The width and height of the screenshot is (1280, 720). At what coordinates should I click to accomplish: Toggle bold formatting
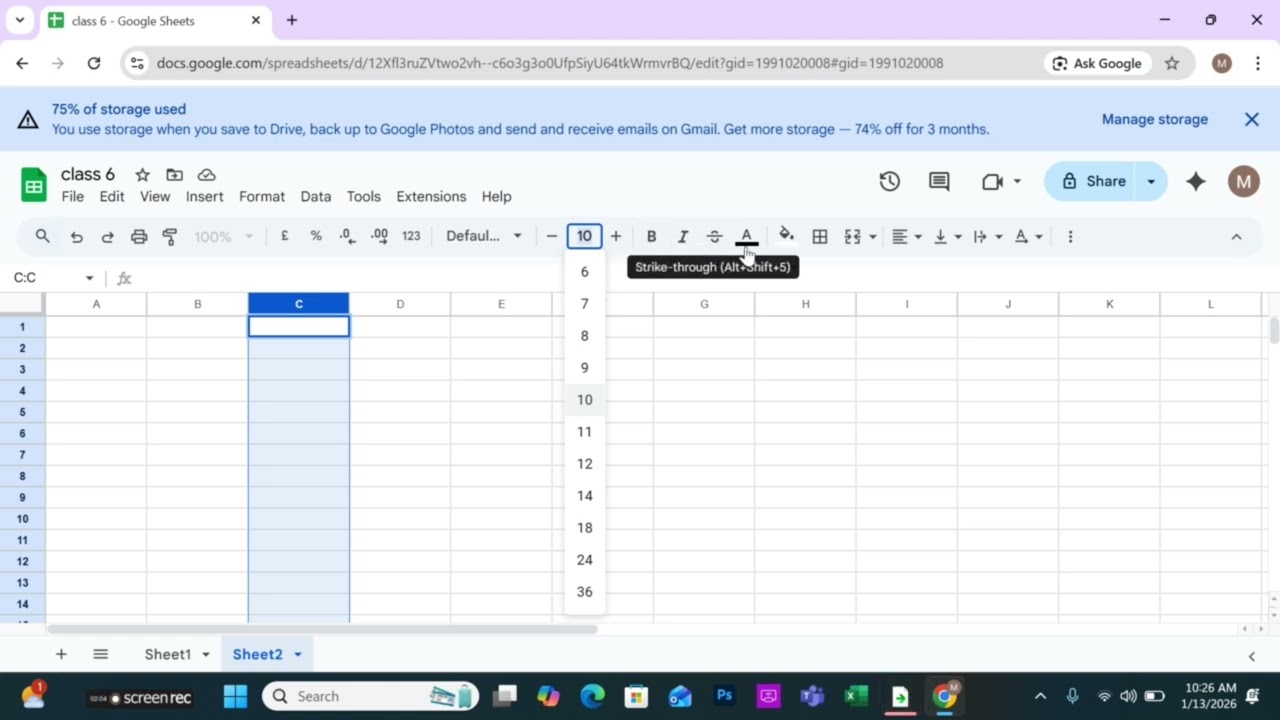coord(651,236)
